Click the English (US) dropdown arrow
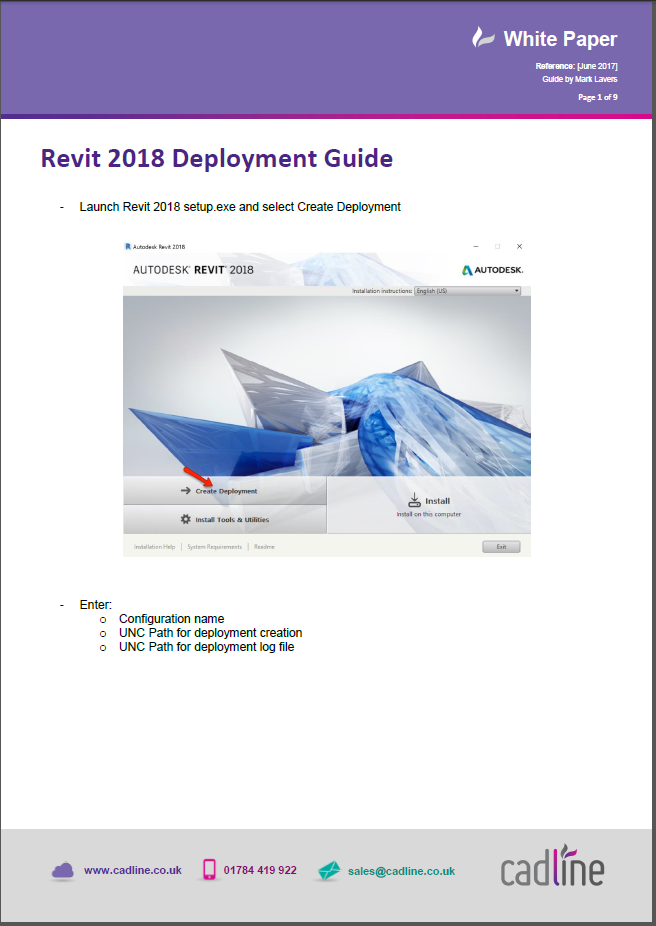This screenshot has height=926, width=656. click(x=517, y=291)
